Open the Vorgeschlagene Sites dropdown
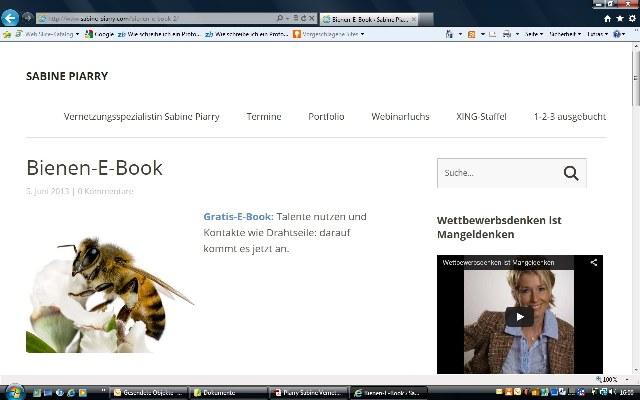 point(329,34)
